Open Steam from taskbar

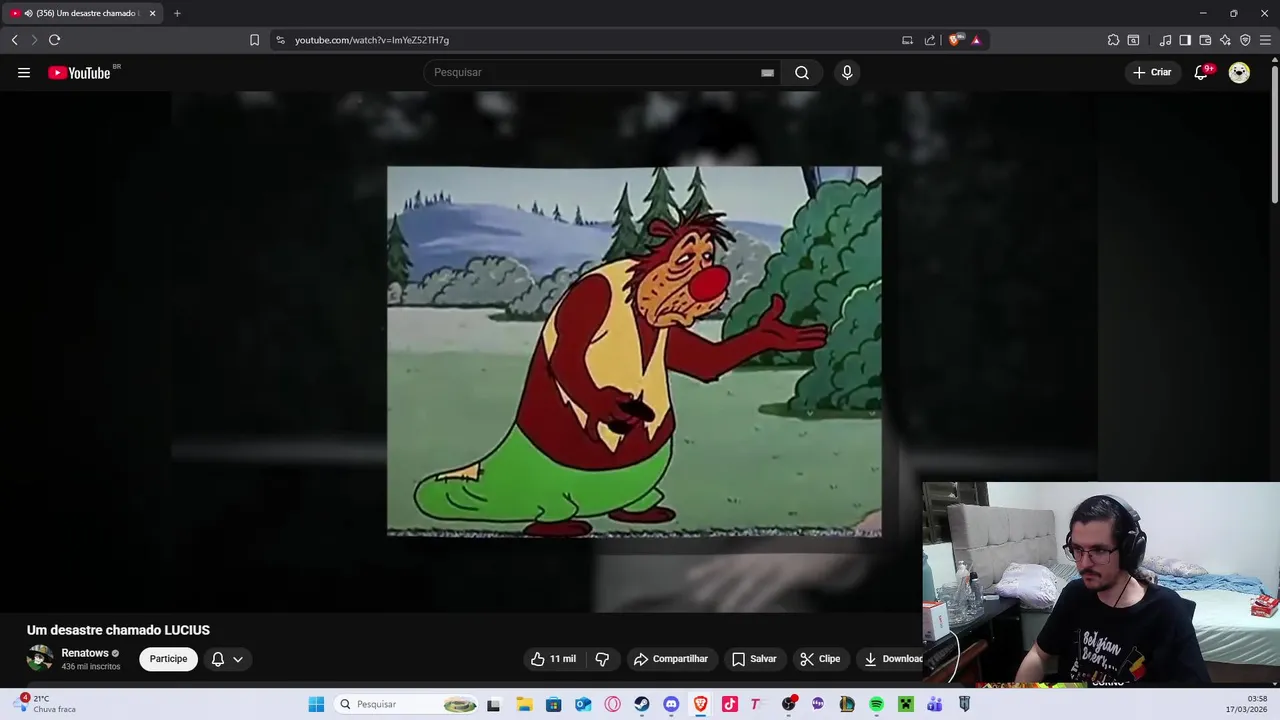coord(642,704)
